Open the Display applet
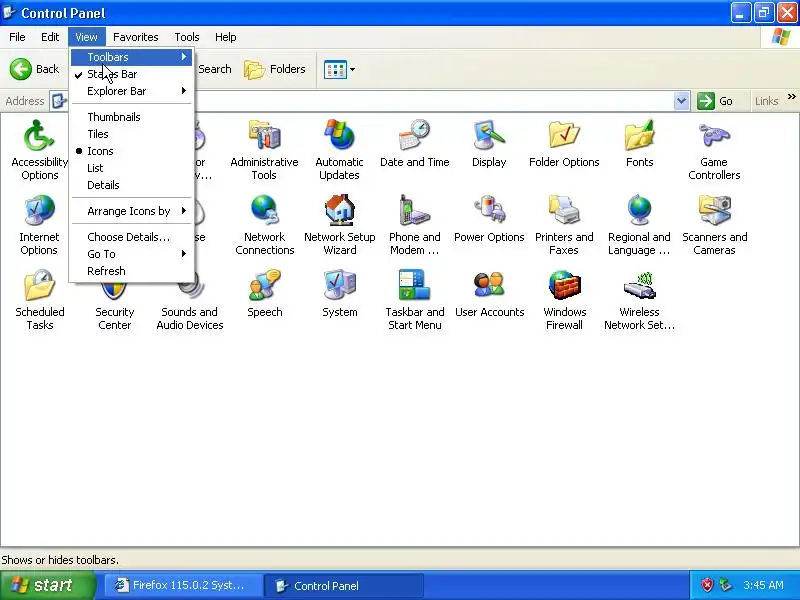Image resolution: width=800 pixels, height=600 pixels. pyautogui.click(x=489, y=143)
